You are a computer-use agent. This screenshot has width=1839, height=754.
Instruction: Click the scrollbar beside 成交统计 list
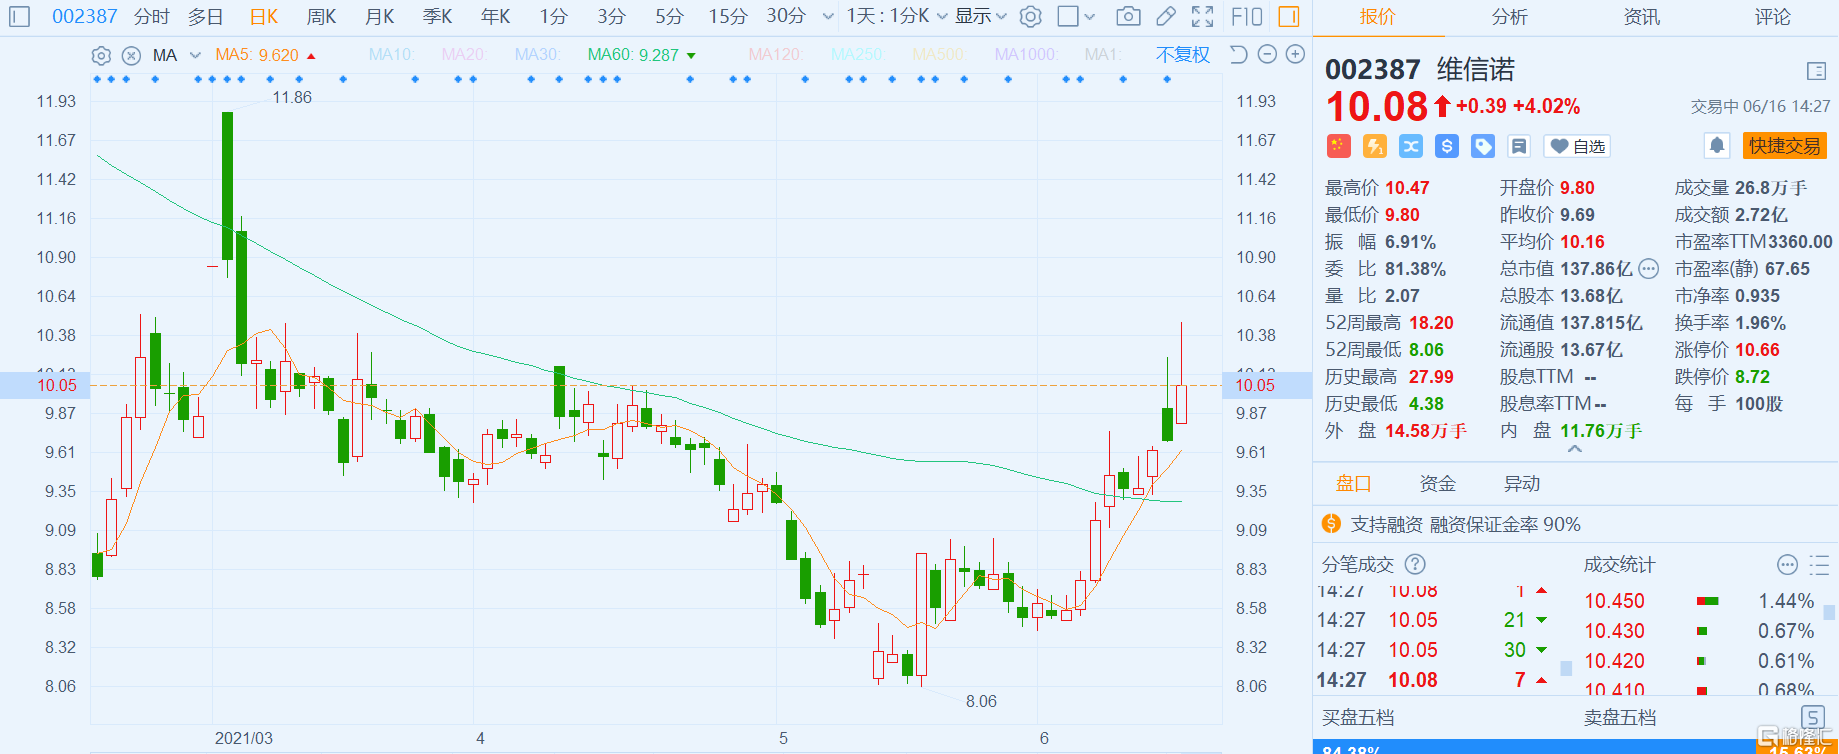coord(1830,612)
